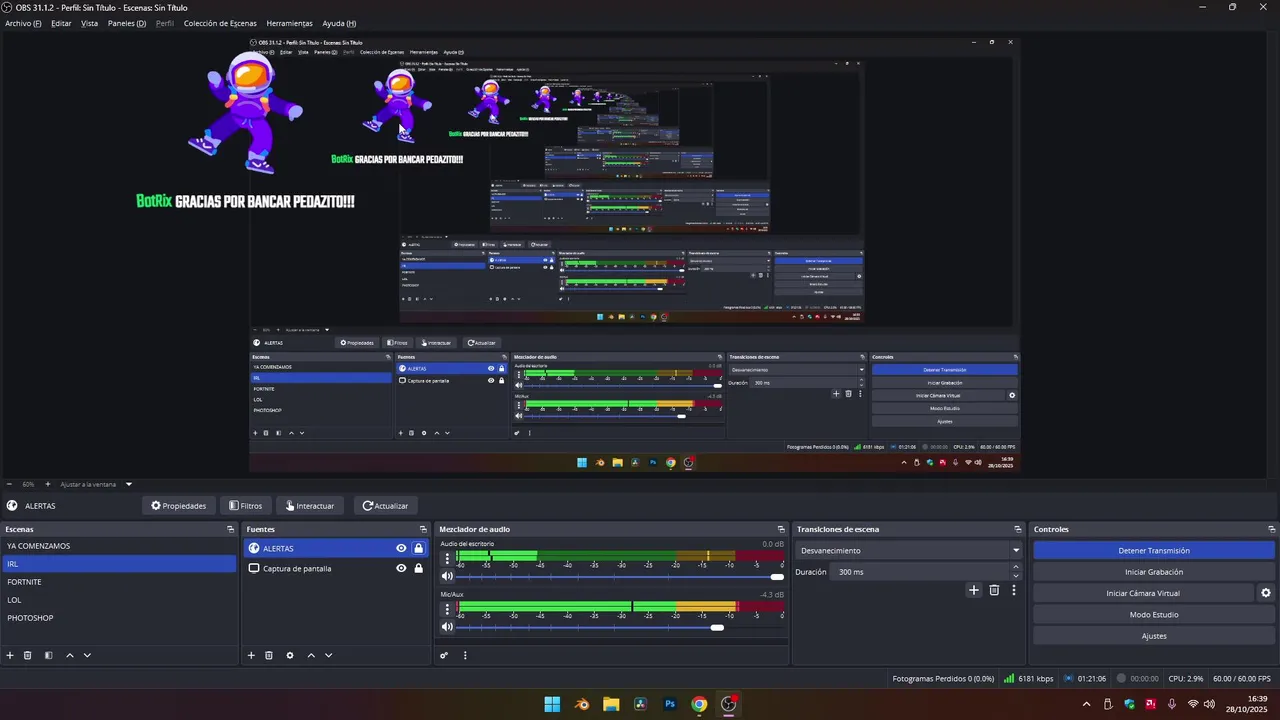The width and height of the screenshot is (1280, 720).
Task: Click Mic/Aux volume slider
Action: click(x=620, y=627)
